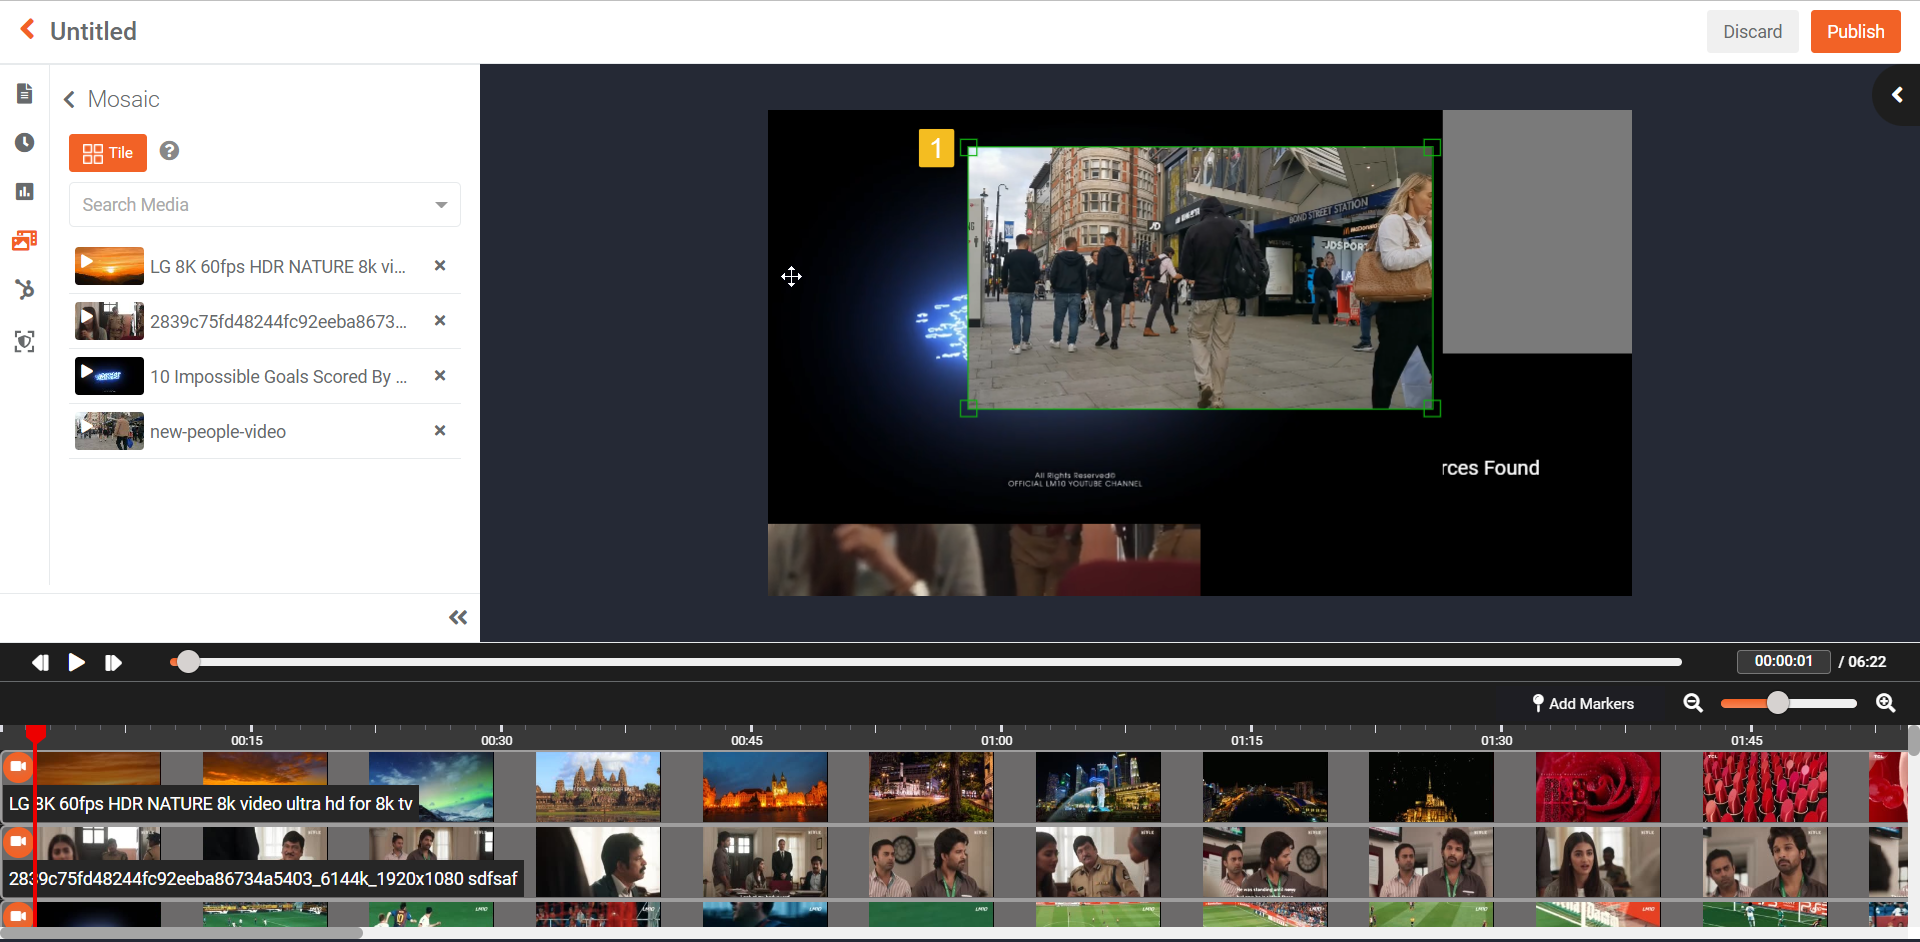This screenshot has width=1920, height=942.
Task: Toggle the camera icon on second video track
Action: click(x=18, y=842)
